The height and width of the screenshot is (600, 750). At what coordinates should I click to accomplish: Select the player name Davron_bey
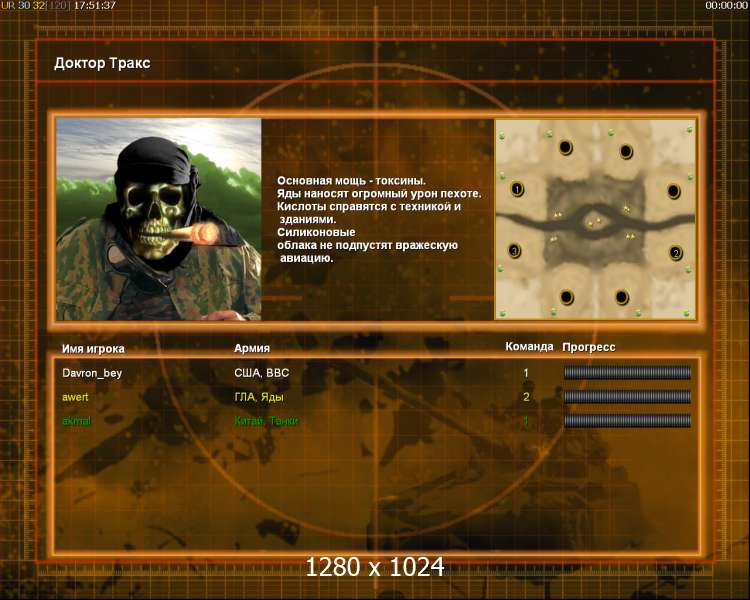pos(92,373)
